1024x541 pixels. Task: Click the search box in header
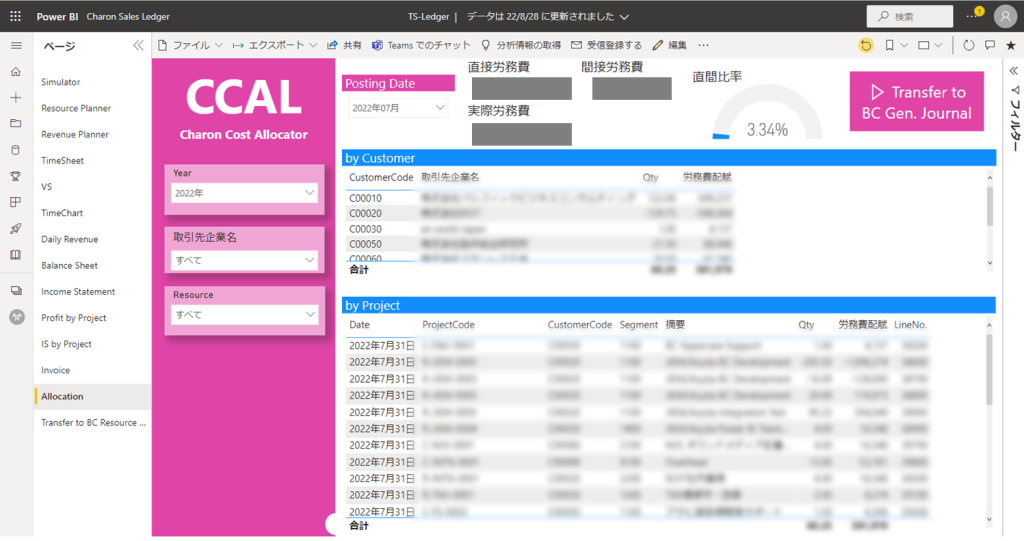pos(910,16)
